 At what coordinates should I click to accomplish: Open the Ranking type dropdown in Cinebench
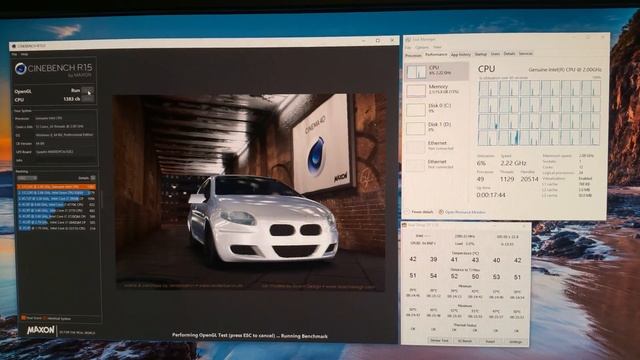pos(27,178)
